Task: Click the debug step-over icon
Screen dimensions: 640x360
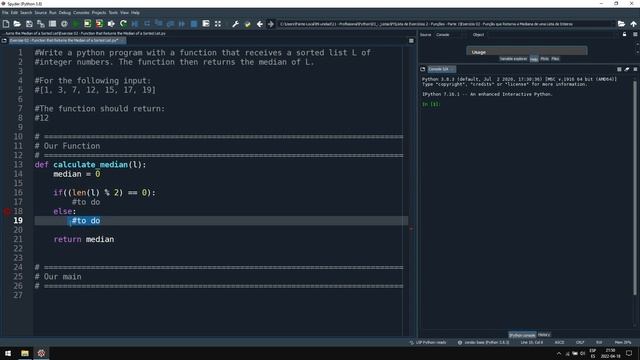Action: [x=147, y=24]
